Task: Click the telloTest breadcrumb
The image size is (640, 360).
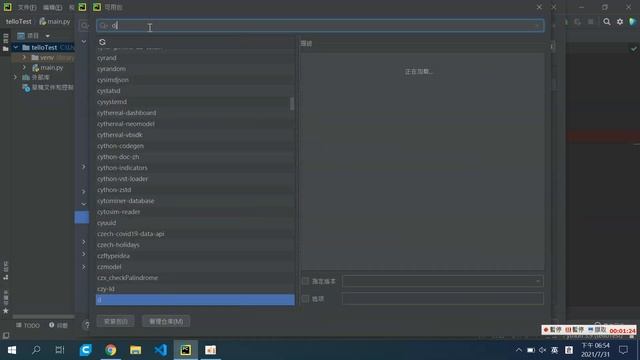Action: (x=18, y=21)
